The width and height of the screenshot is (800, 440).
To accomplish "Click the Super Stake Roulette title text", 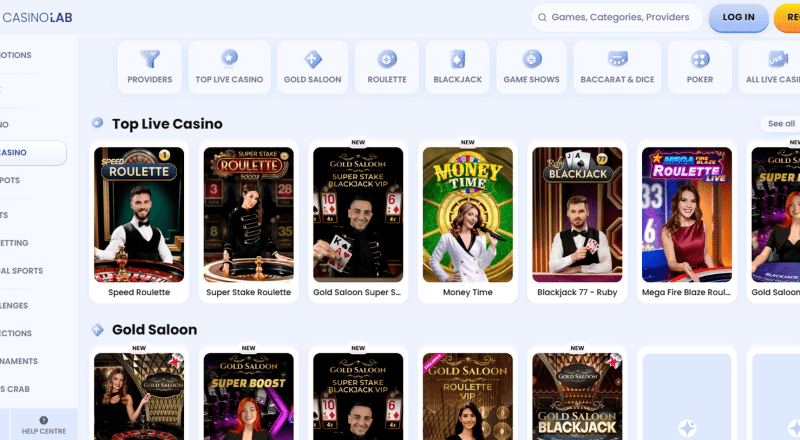I will pos(248,292).
